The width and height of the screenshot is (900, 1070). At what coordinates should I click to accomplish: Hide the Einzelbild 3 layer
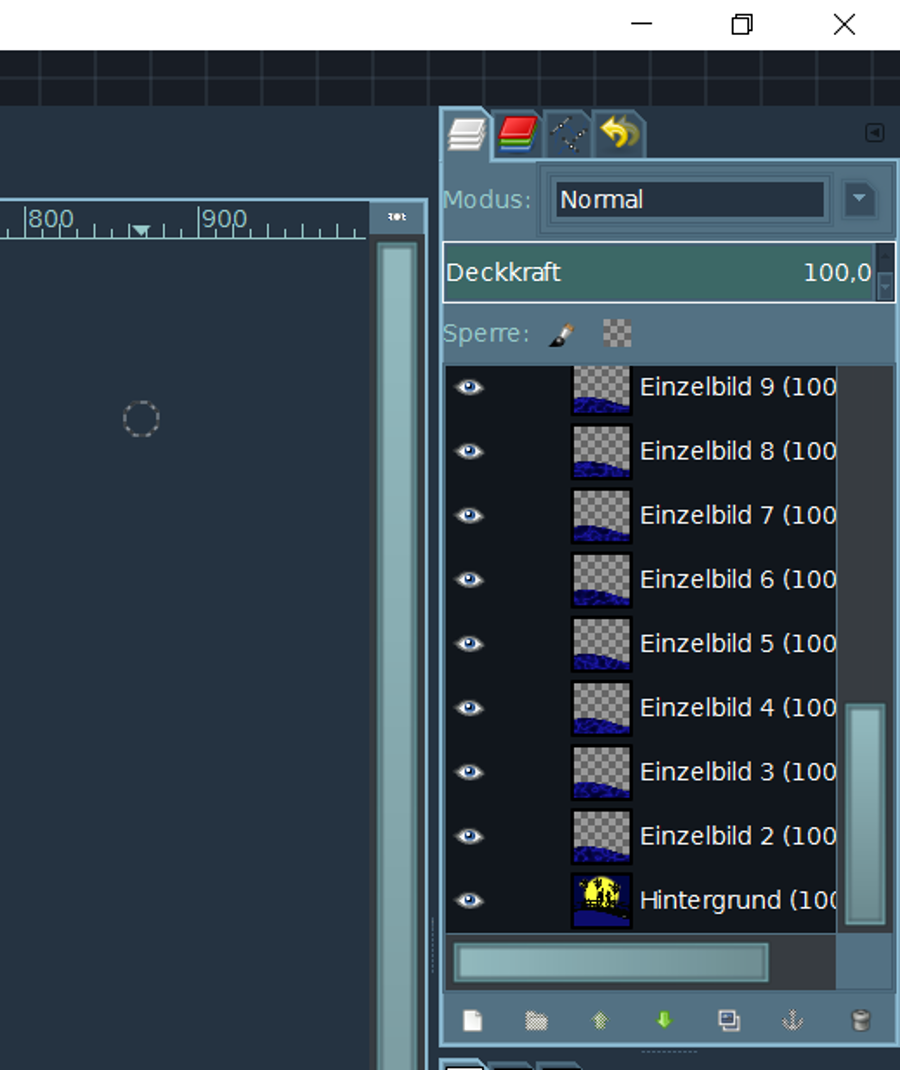coord(469,772)
